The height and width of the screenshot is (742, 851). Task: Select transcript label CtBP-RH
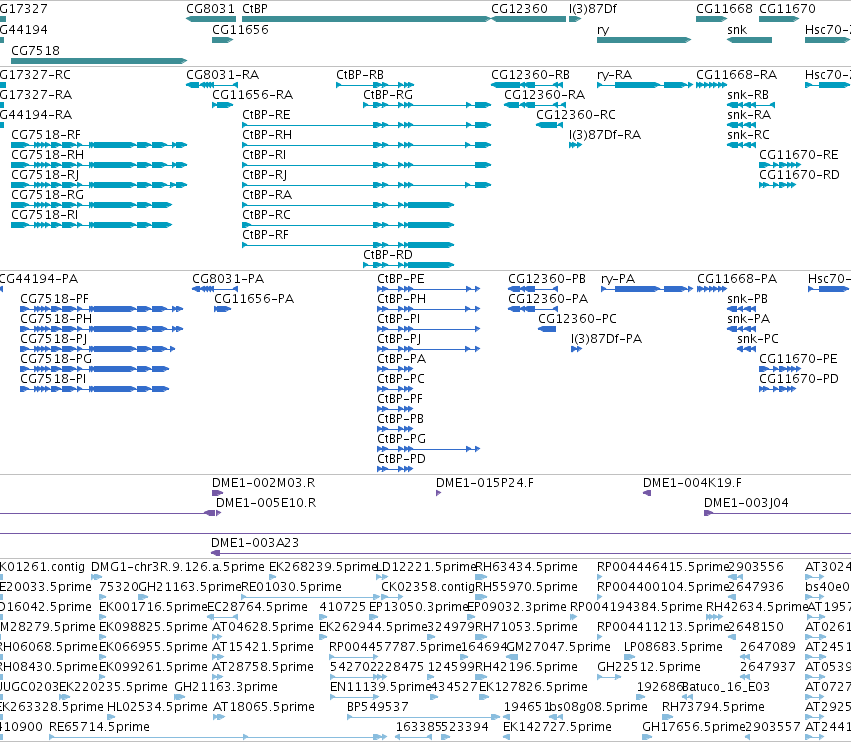[x=267, y=135]
